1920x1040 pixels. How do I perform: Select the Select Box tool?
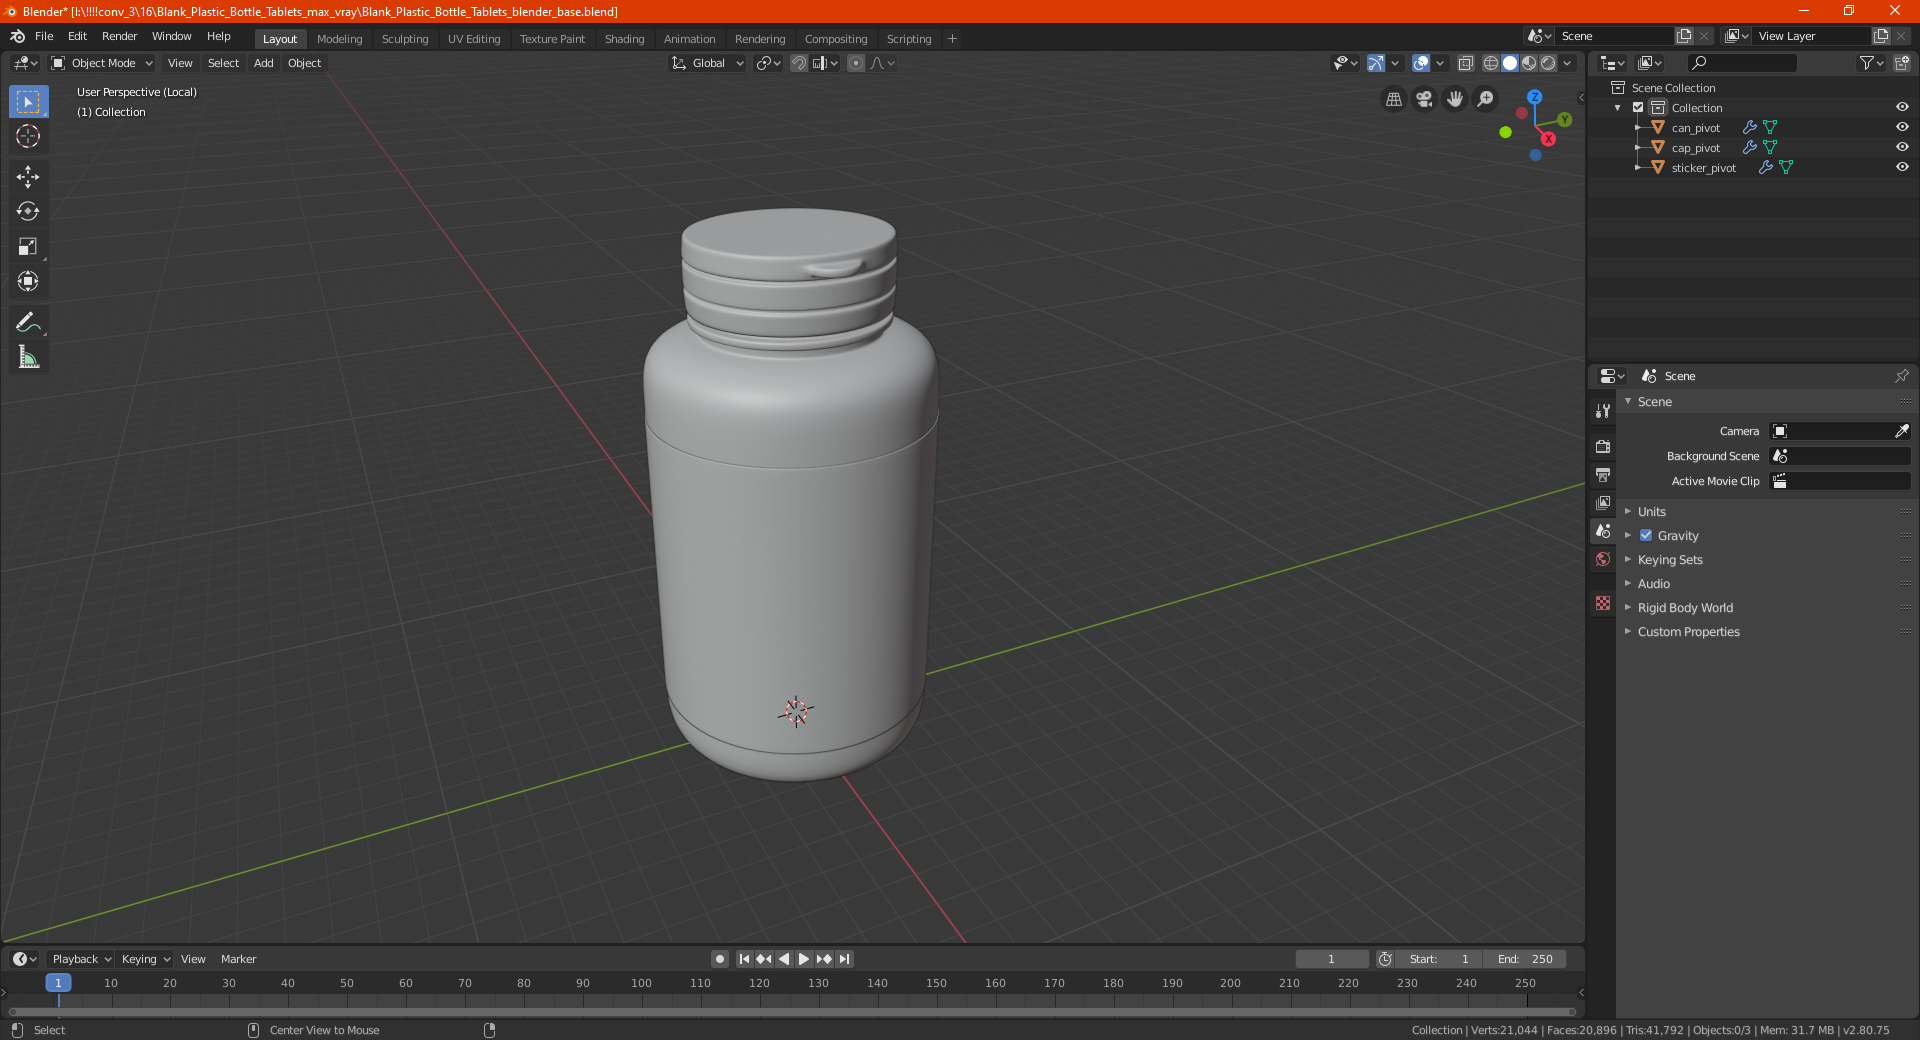pyautogui.click(x=28, y=102)
